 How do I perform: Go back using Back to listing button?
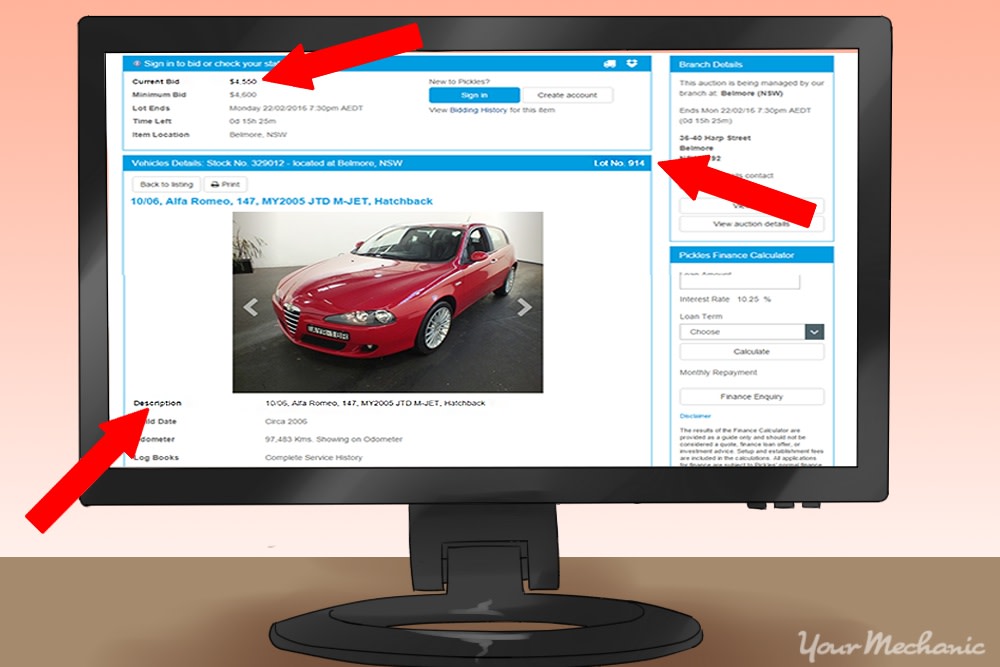click(x=166, y=184)
